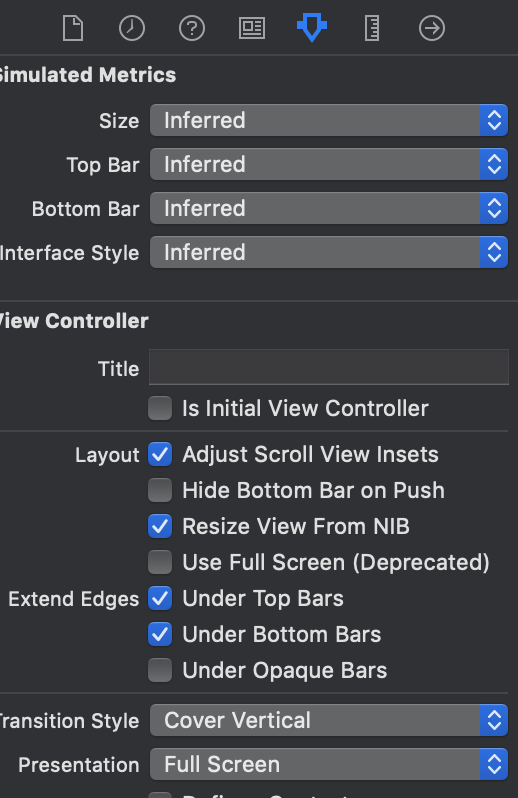Image resolution: width=518 pixels, height=798 pixels.
Task: Show the History inspector clock icon
Action: click(x=132, y=28)
